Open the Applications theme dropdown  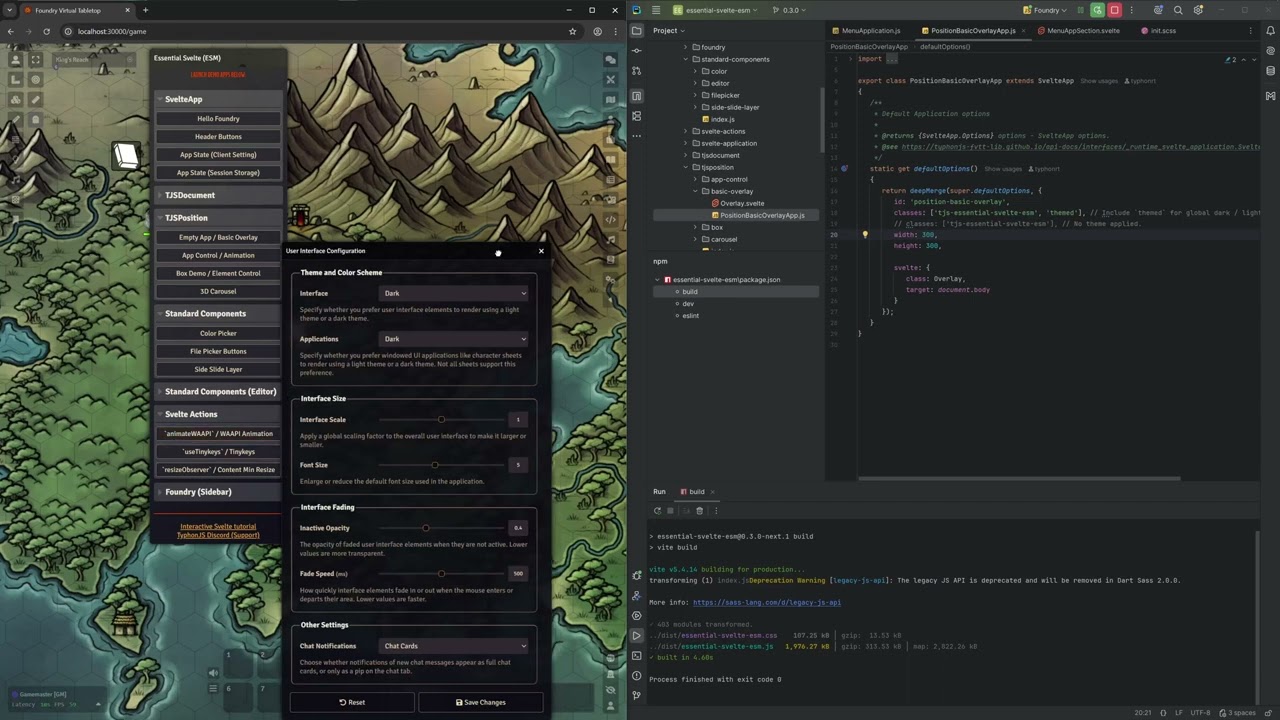point(455,339)
